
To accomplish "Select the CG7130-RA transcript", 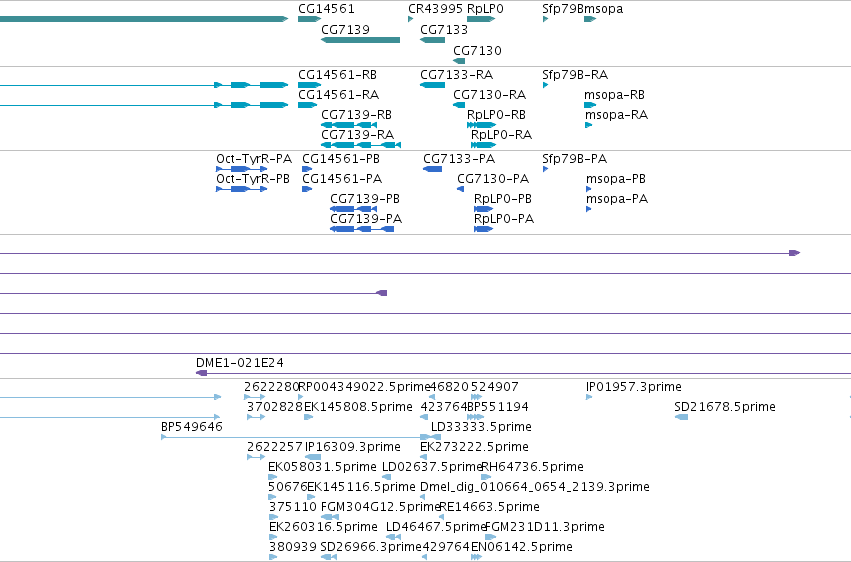I will 490,94.
